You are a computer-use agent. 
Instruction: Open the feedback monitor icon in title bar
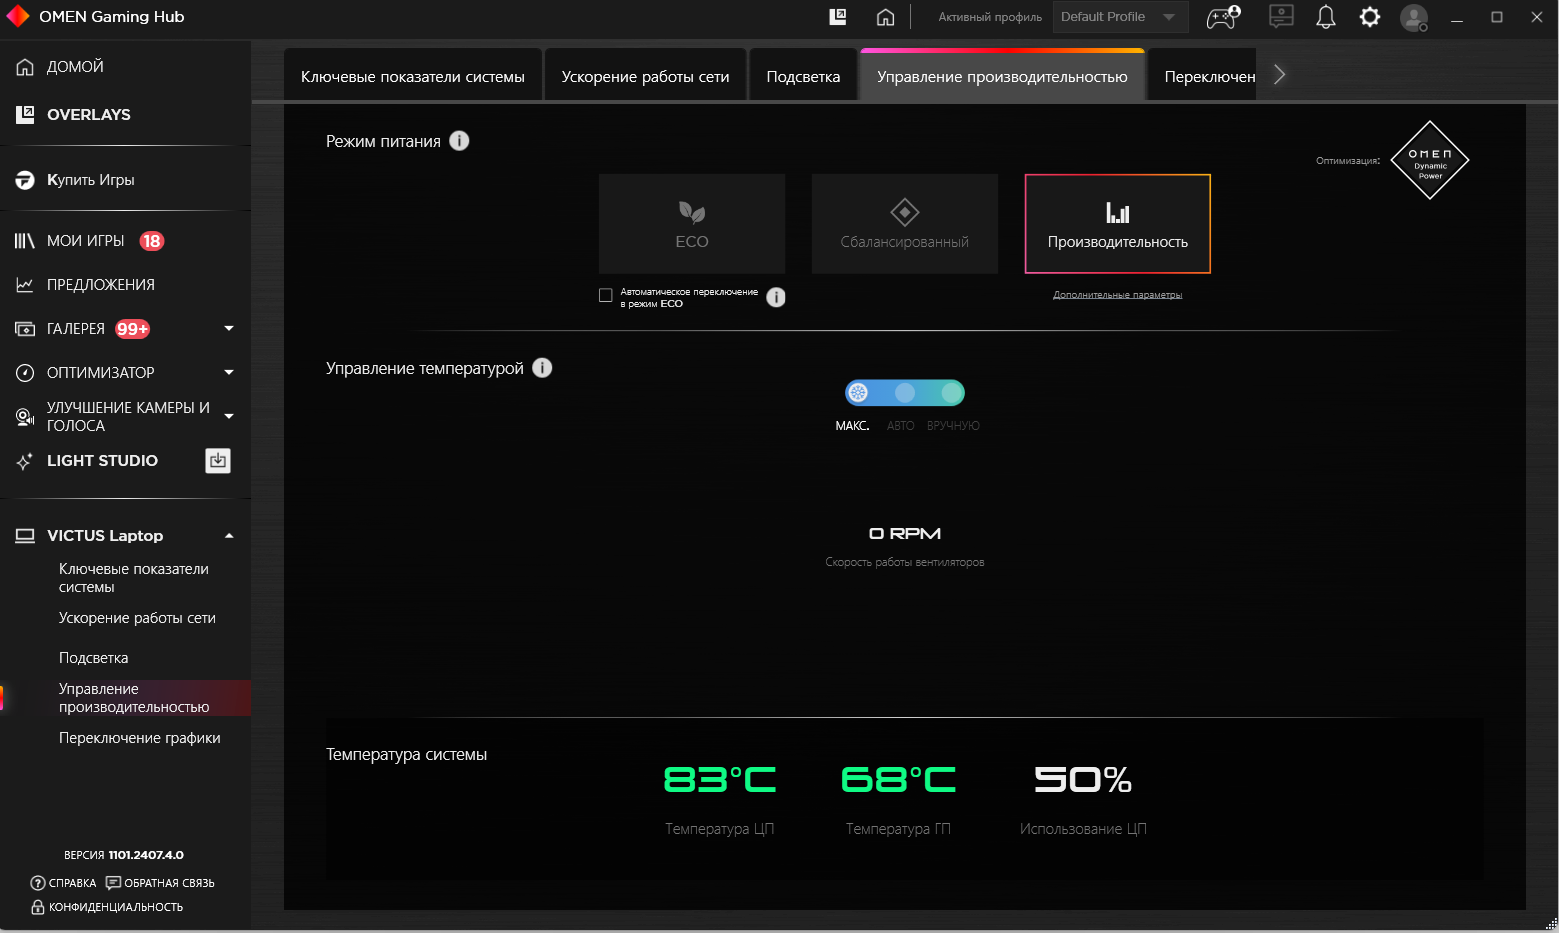point(1280,16)
